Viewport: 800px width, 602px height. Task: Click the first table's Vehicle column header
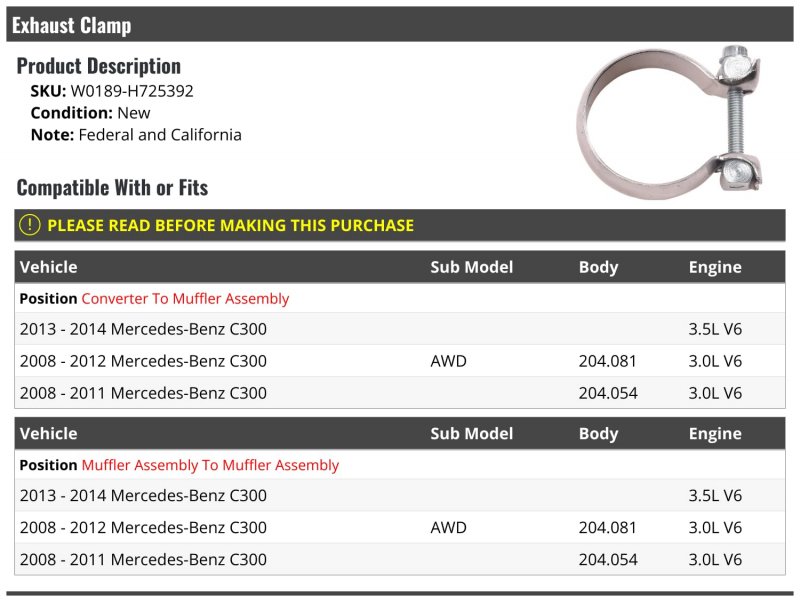[x=48, y=267]
